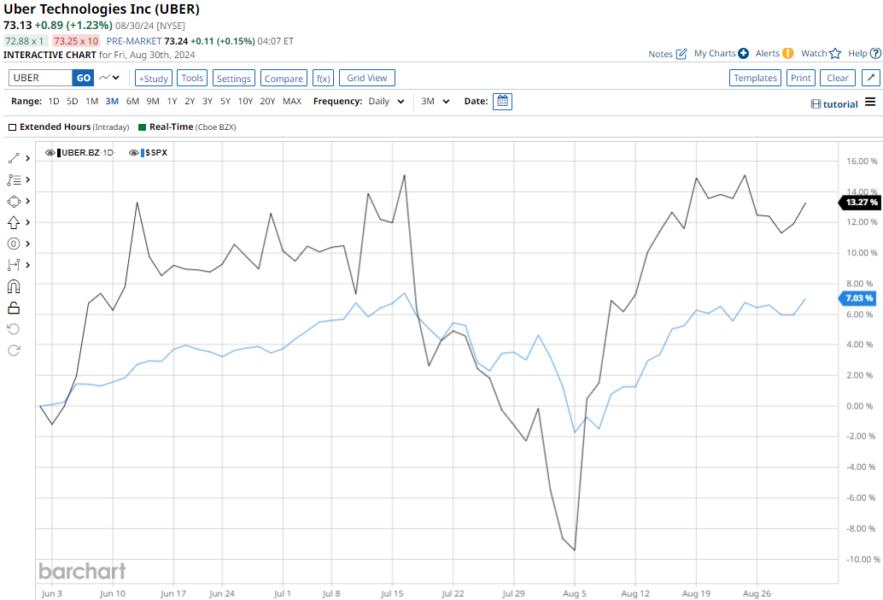The image size is (883, 600).
Task: Select the 1D range
Action: click(53, 101)
